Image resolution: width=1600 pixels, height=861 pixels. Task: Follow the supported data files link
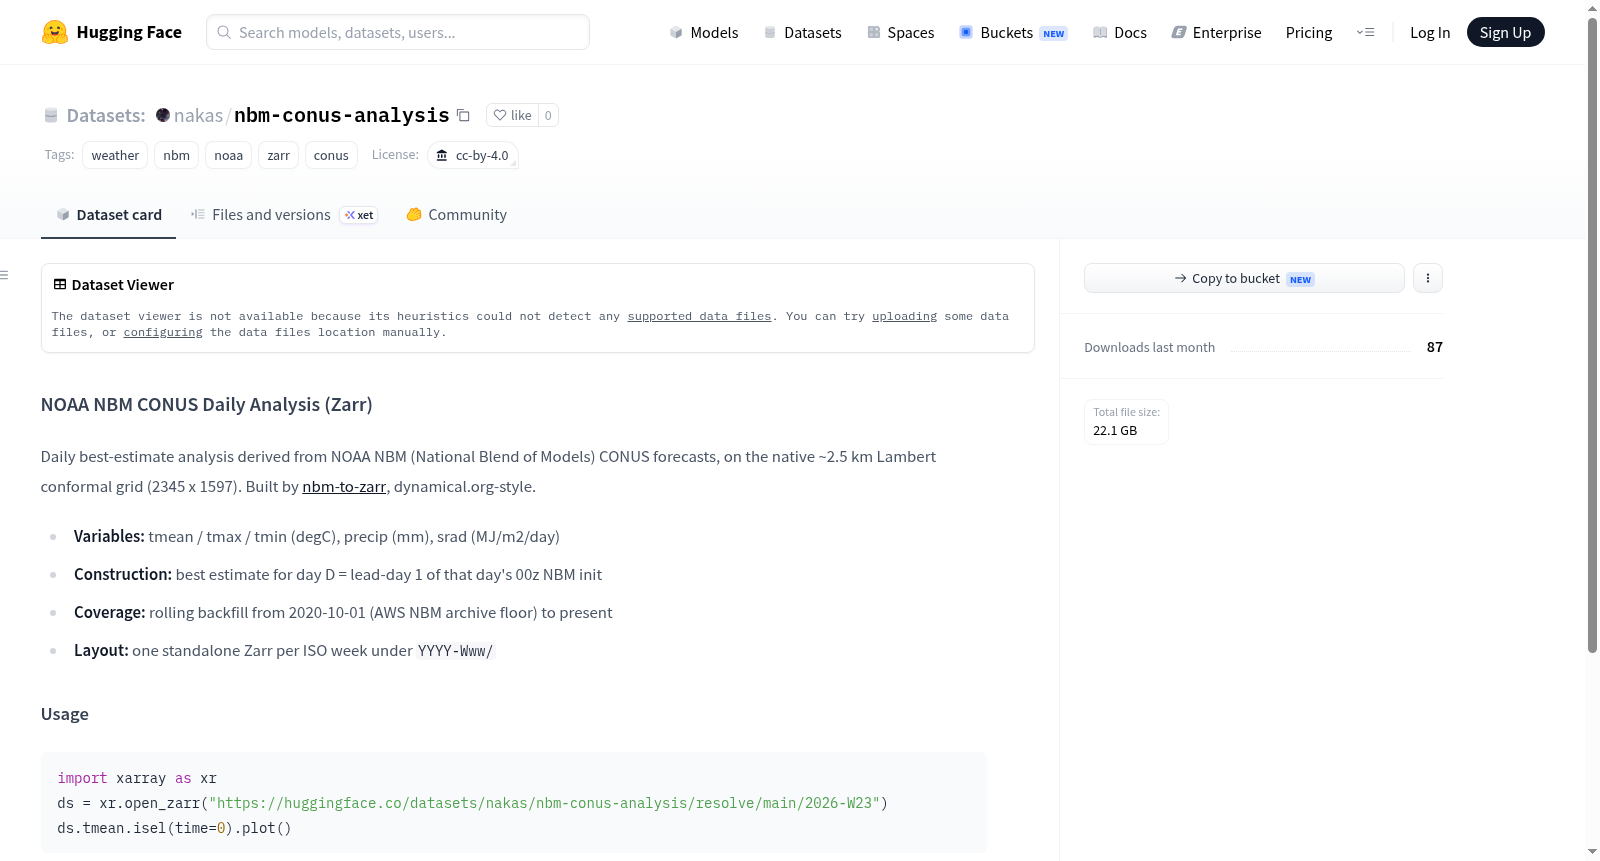[x=699, y=316]
